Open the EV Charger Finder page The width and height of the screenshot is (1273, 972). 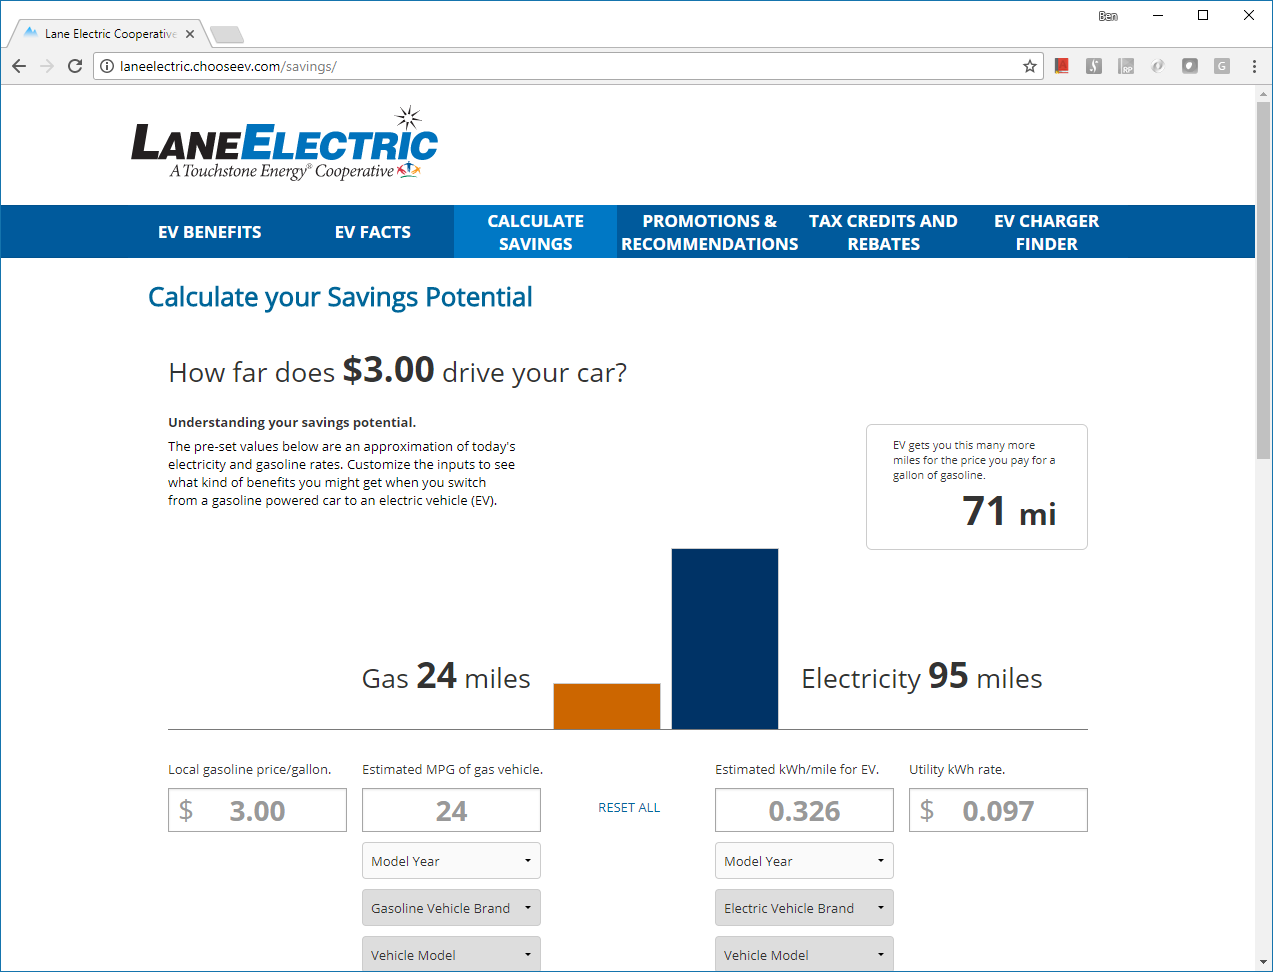click(x=1046, y=232)
